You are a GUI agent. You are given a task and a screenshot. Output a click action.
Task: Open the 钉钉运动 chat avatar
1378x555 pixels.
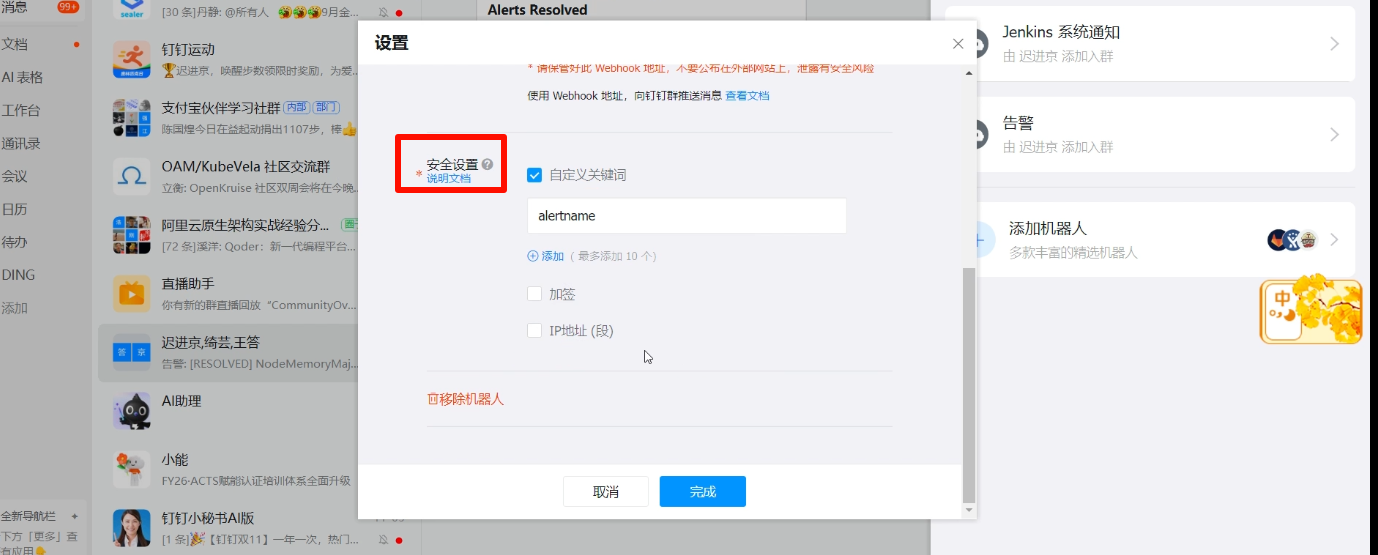click(132, 59)
